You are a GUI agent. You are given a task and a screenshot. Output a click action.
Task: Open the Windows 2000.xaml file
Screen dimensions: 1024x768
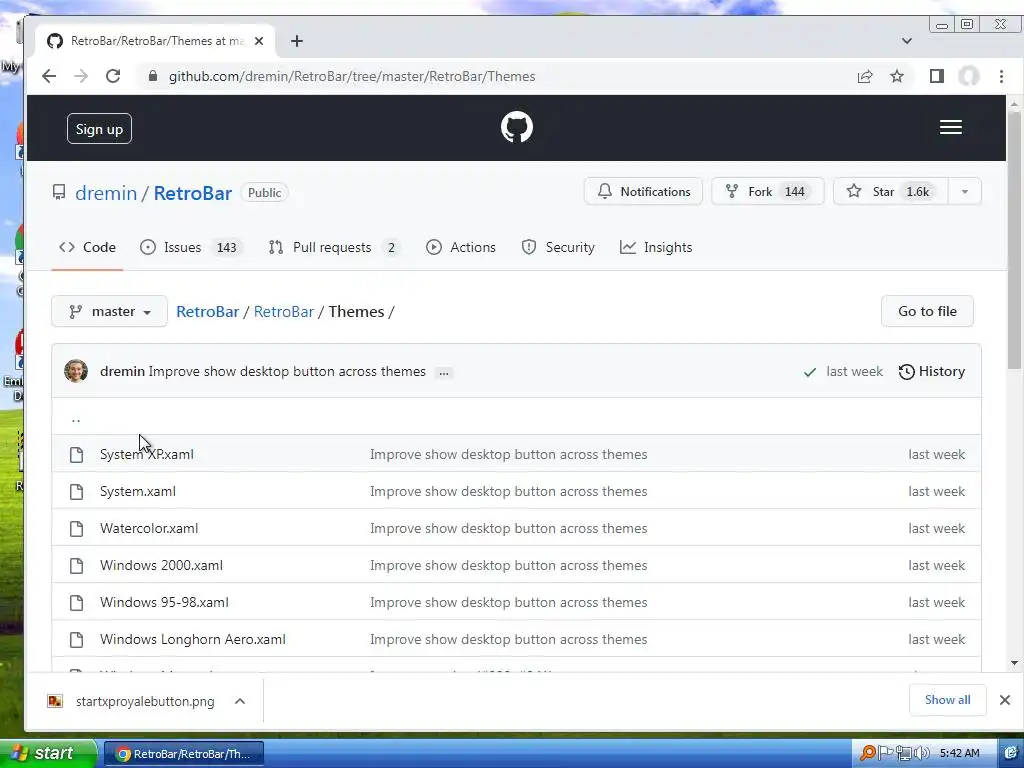click(161, 566)
